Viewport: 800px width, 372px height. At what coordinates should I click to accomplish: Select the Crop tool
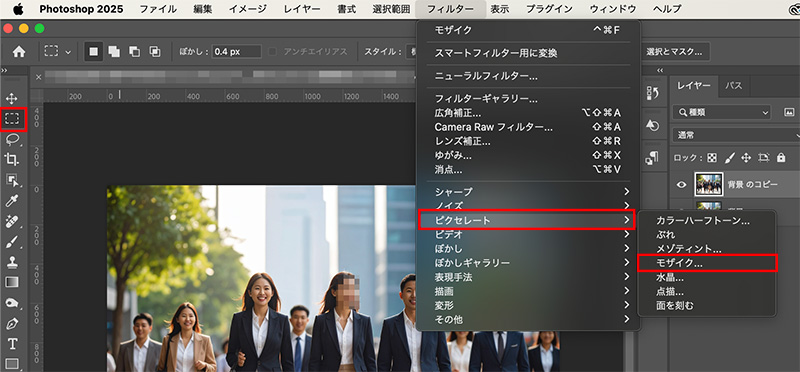(12, 160)
